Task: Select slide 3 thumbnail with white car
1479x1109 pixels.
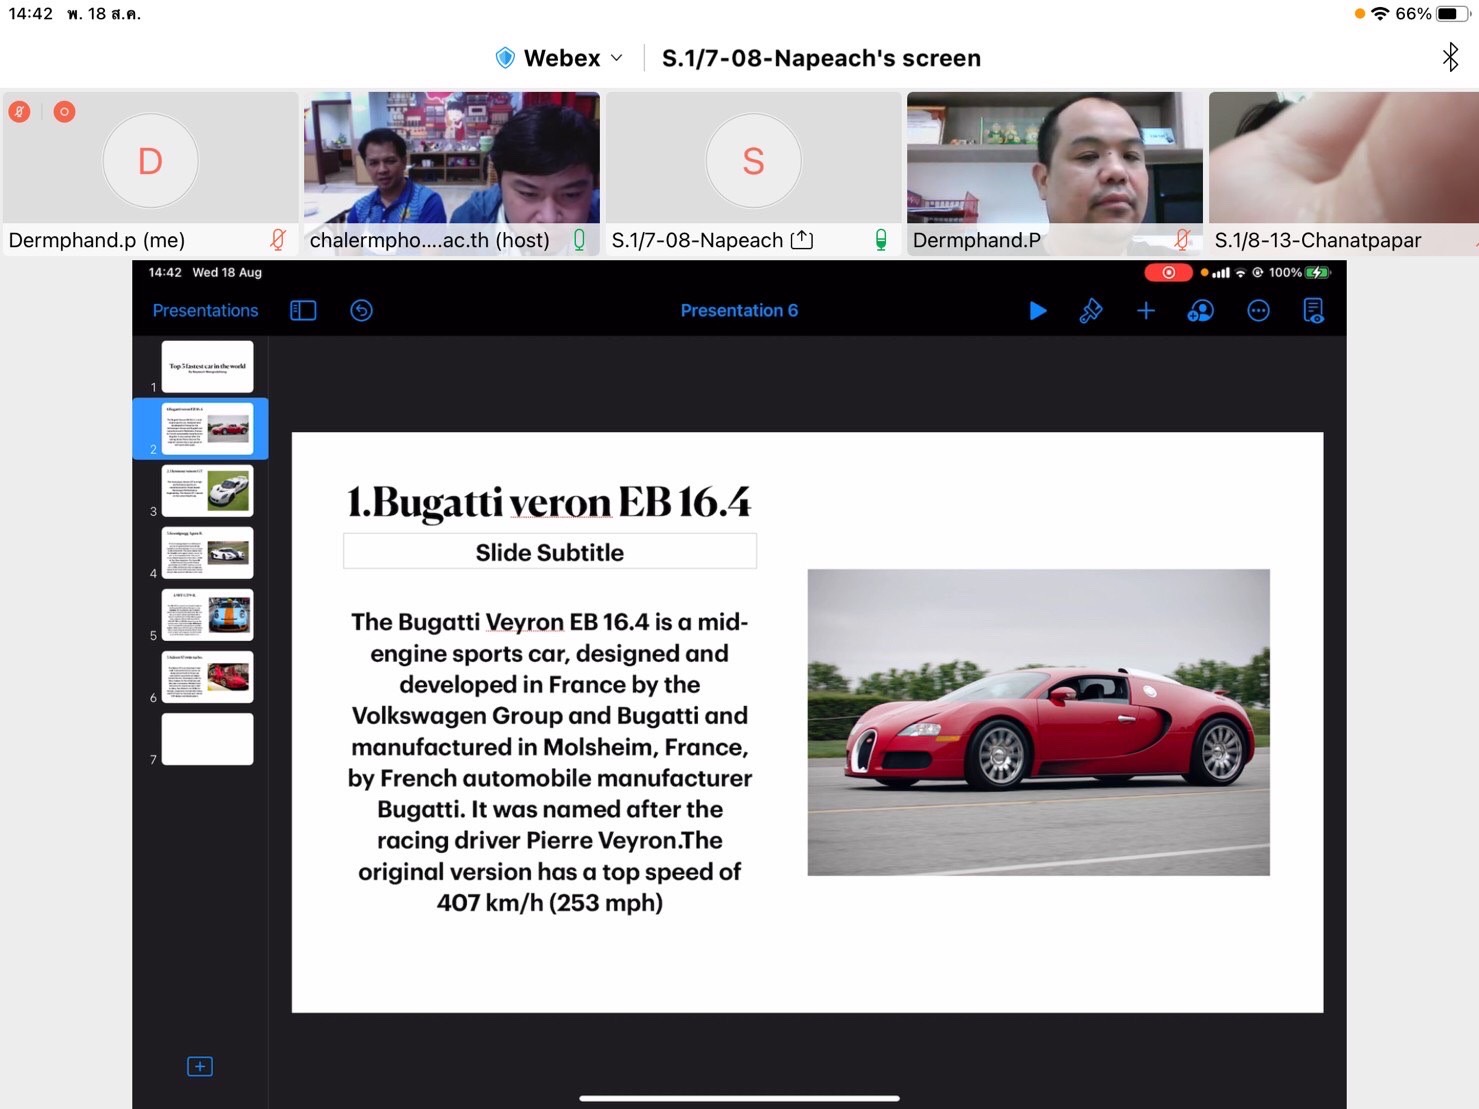Action: click(207, 490)
